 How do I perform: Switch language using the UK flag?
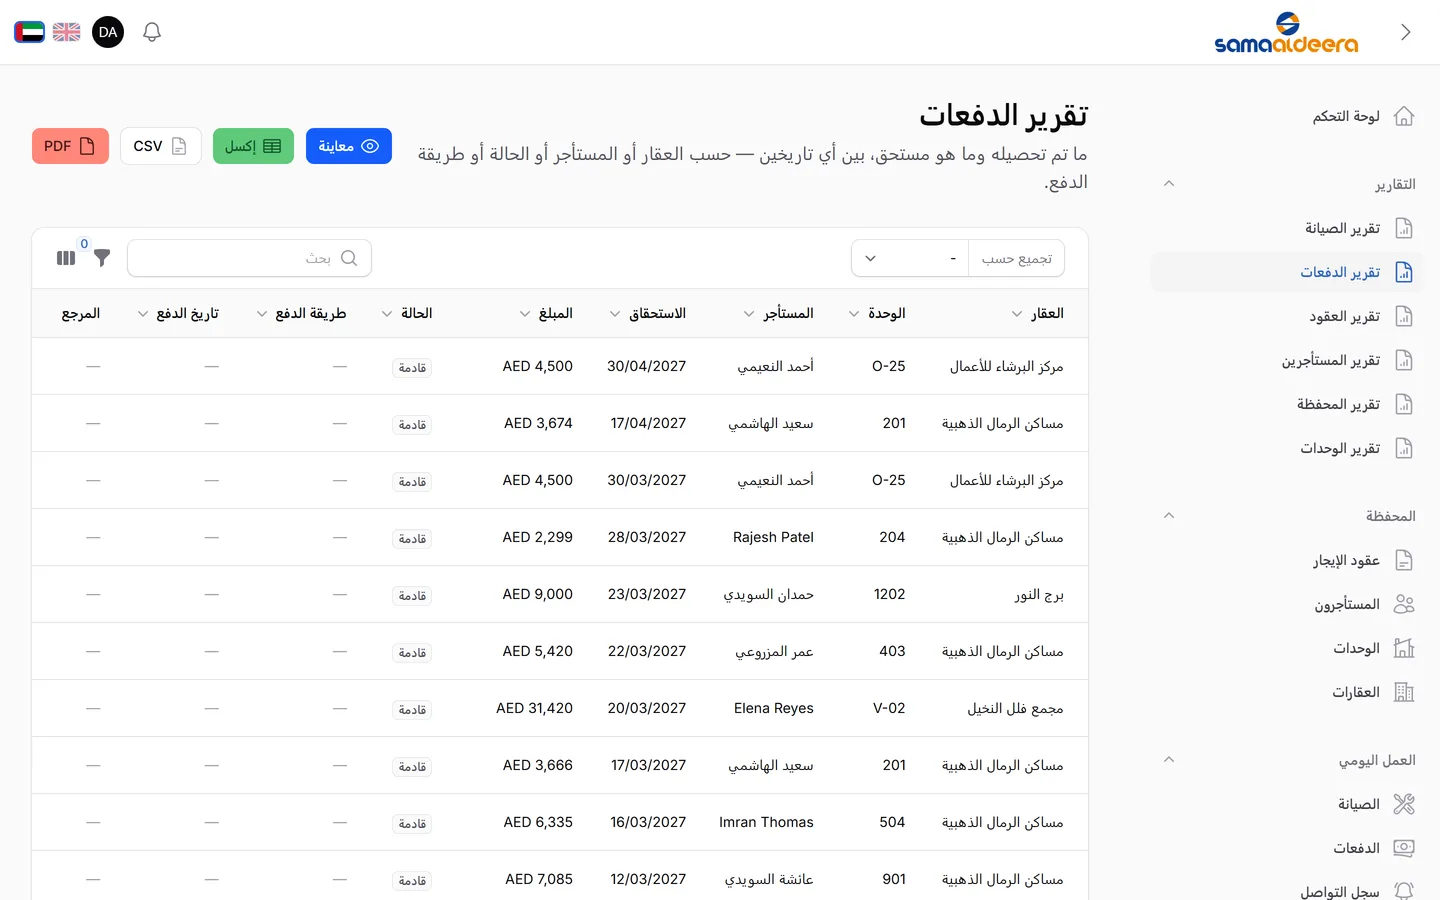67,32
